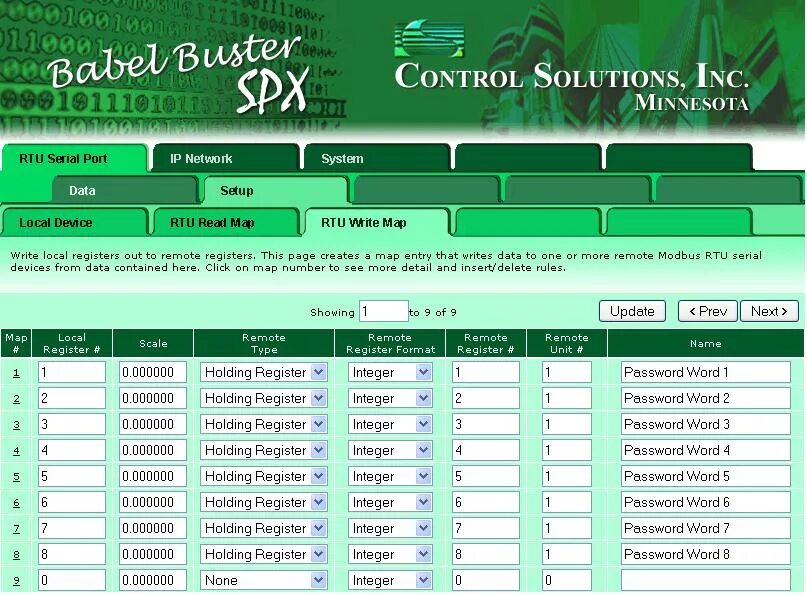Click the Showing start number field
The width and height of the screenshot is (807, 596).
383,311
